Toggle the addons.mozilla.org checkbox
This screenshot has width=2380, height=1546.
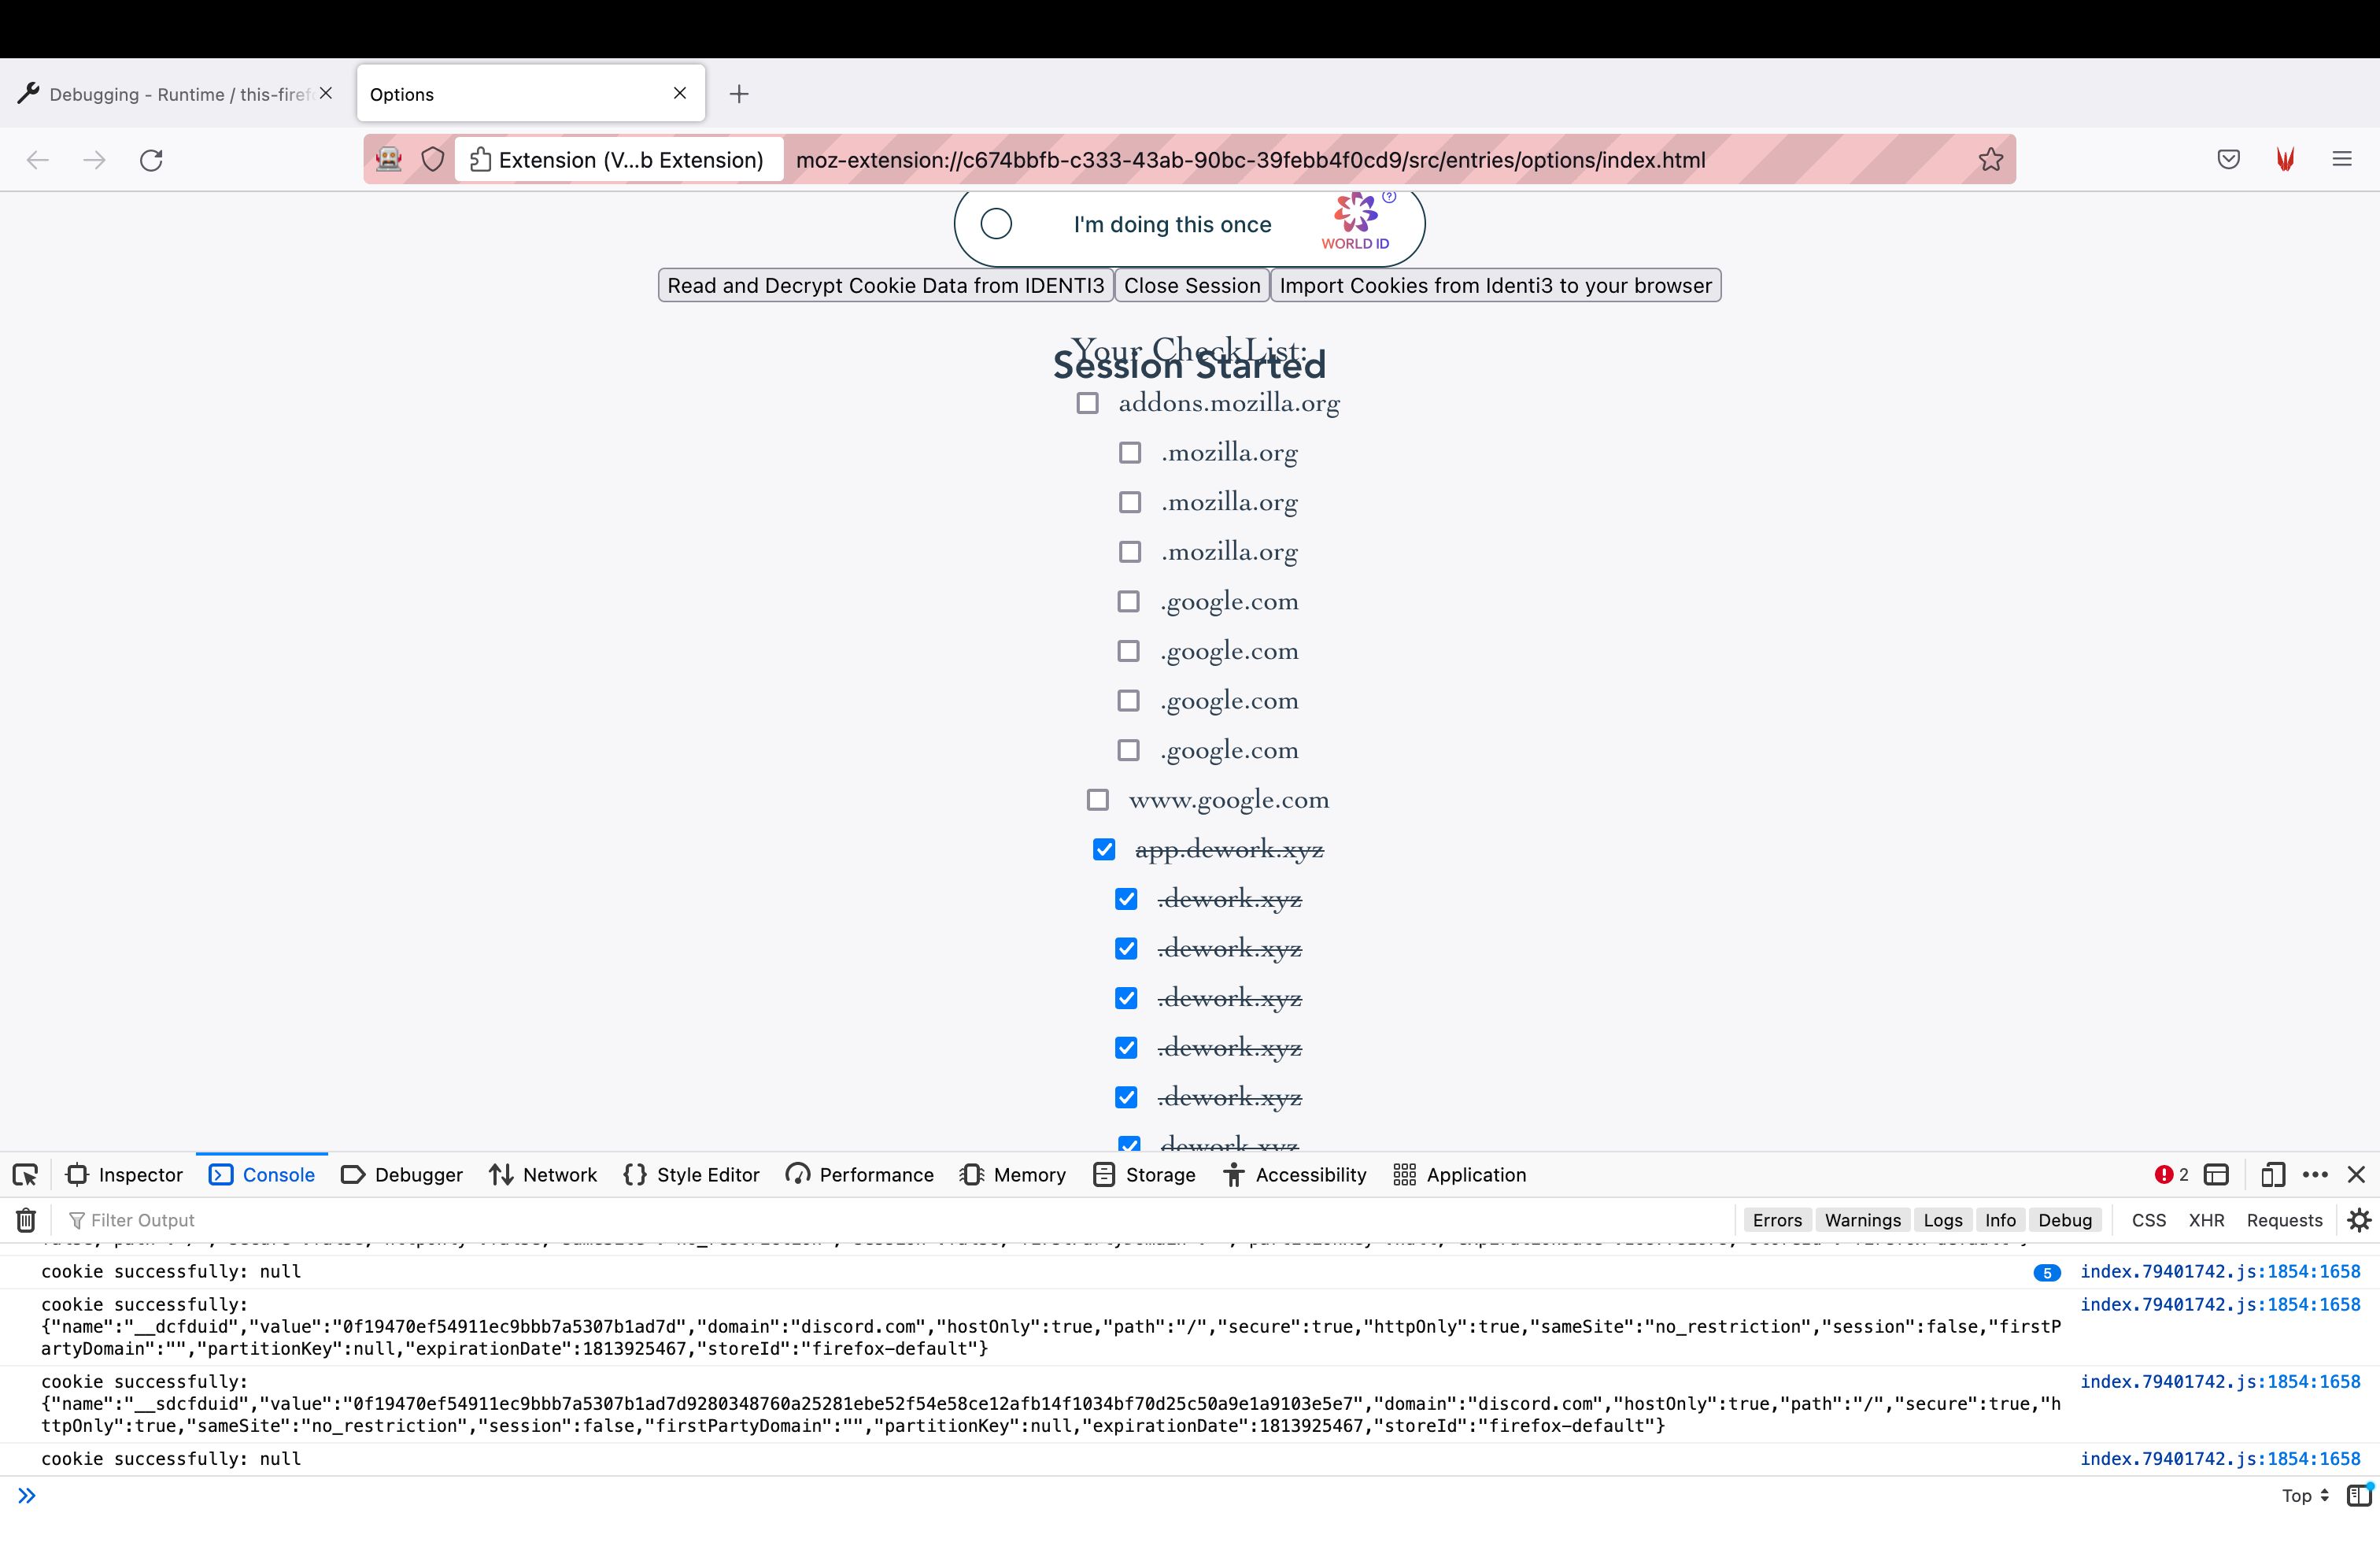[x=1089, y=402]
